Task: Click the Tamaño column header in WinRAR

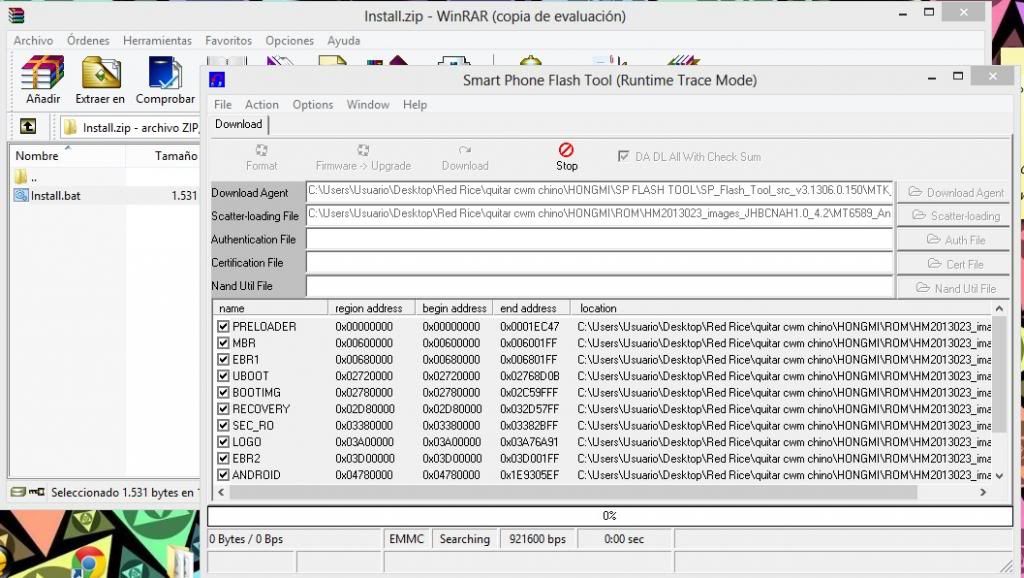Action: coord(163,155)
